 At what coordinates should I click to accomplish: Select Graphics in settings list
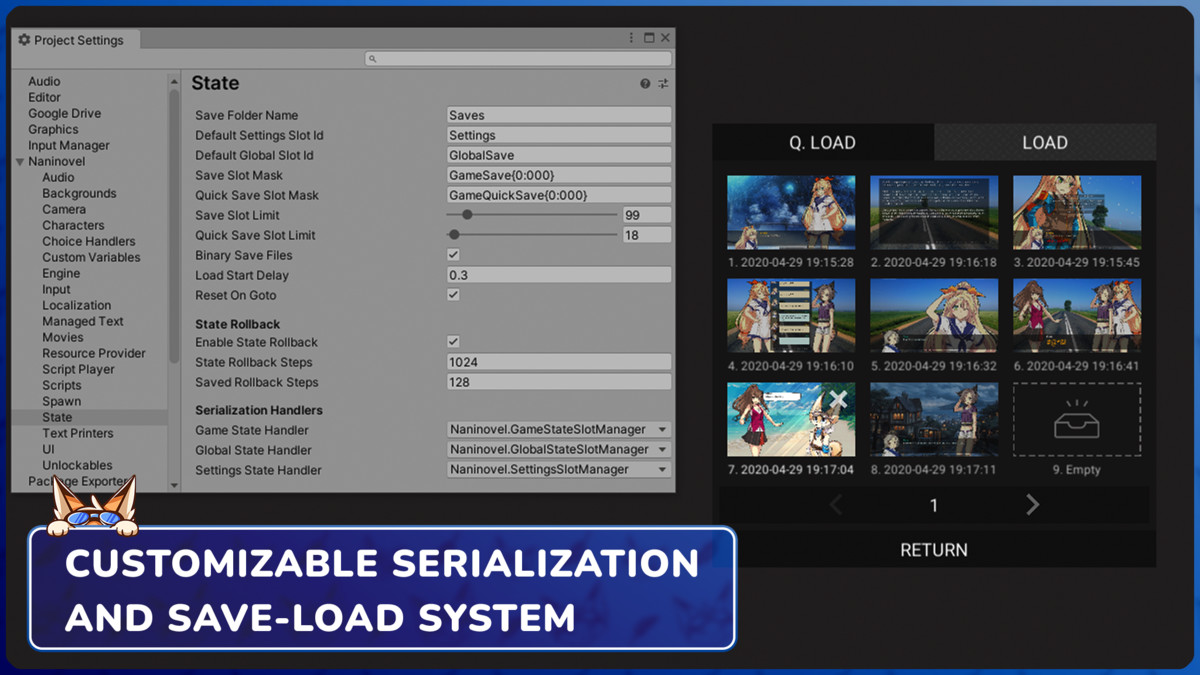click(x=53, y=129)
